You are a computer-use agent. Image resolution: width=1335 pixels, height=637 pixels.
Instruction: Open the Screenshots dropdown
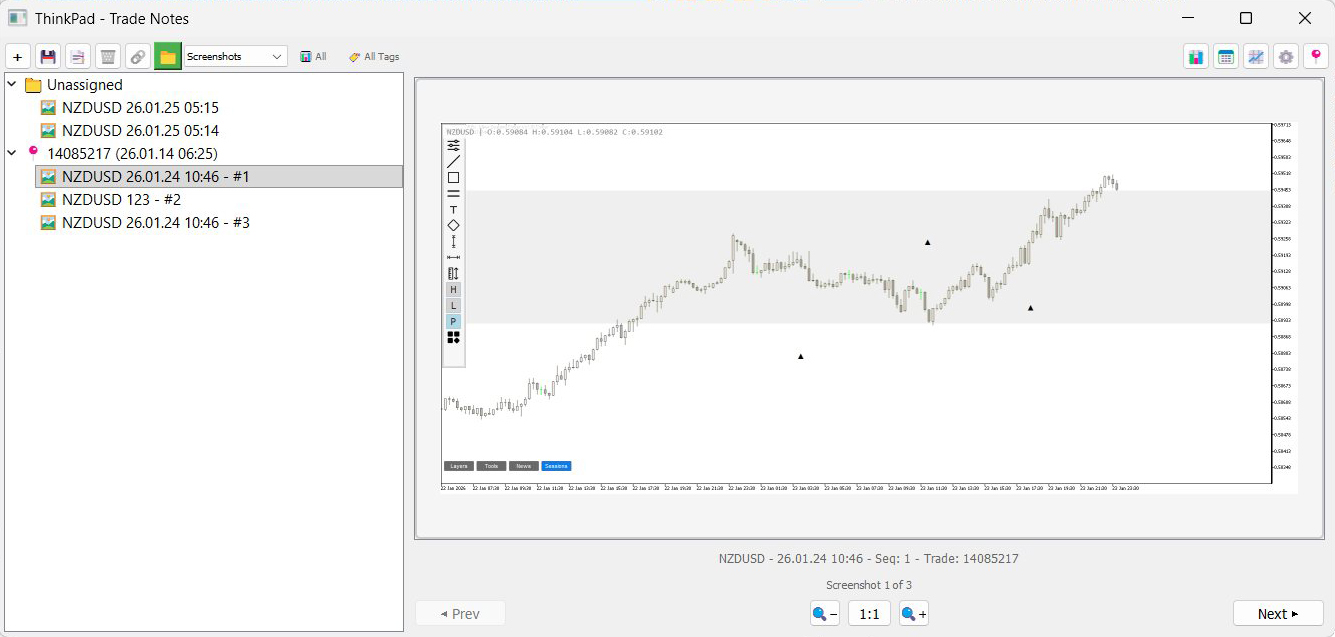pyautogui.click(x=236, y=57)
